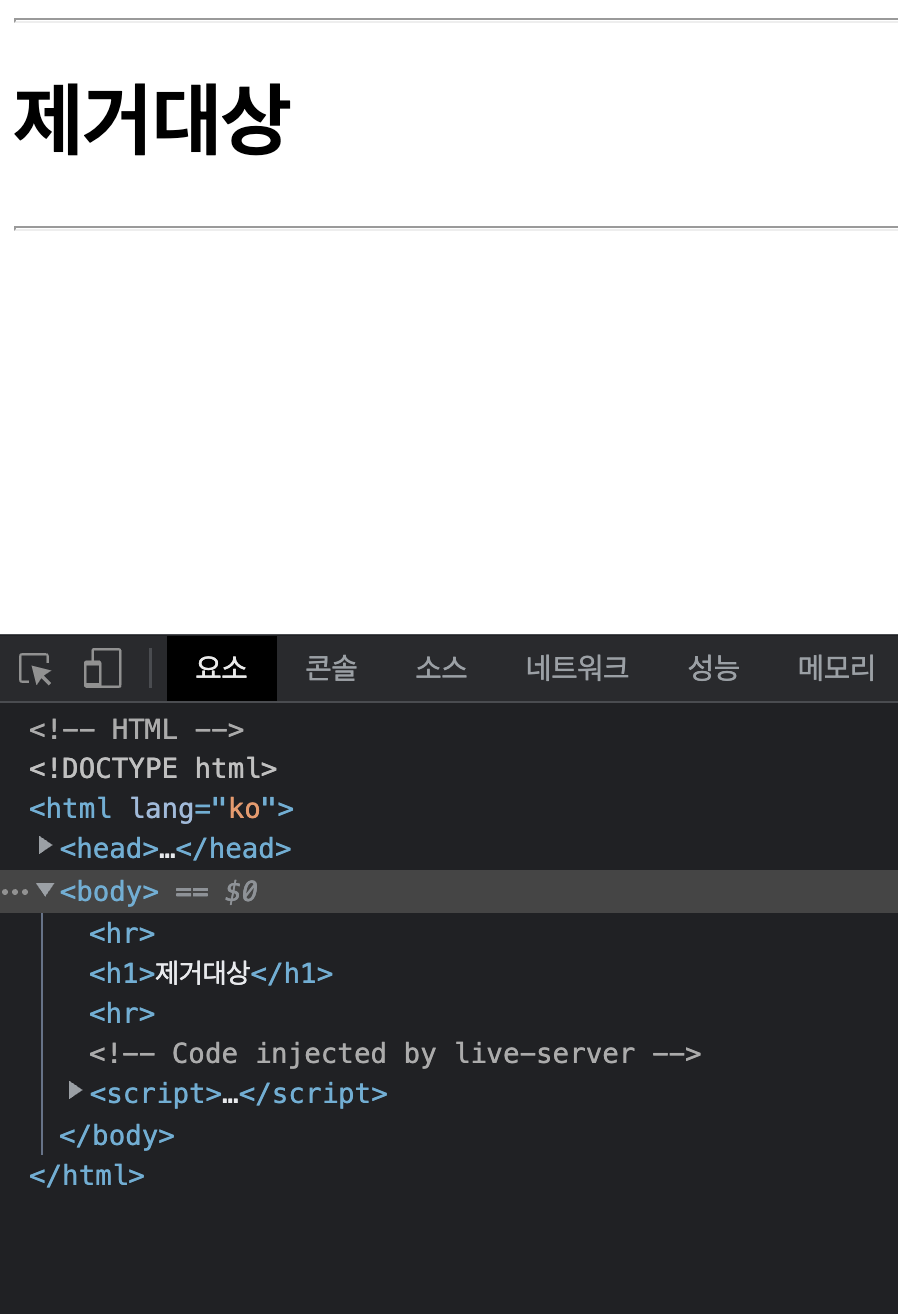This screenshot has width=898, height=1314.
Task: Activate the inspect element picker icon
Action: (x=36, y=669)
